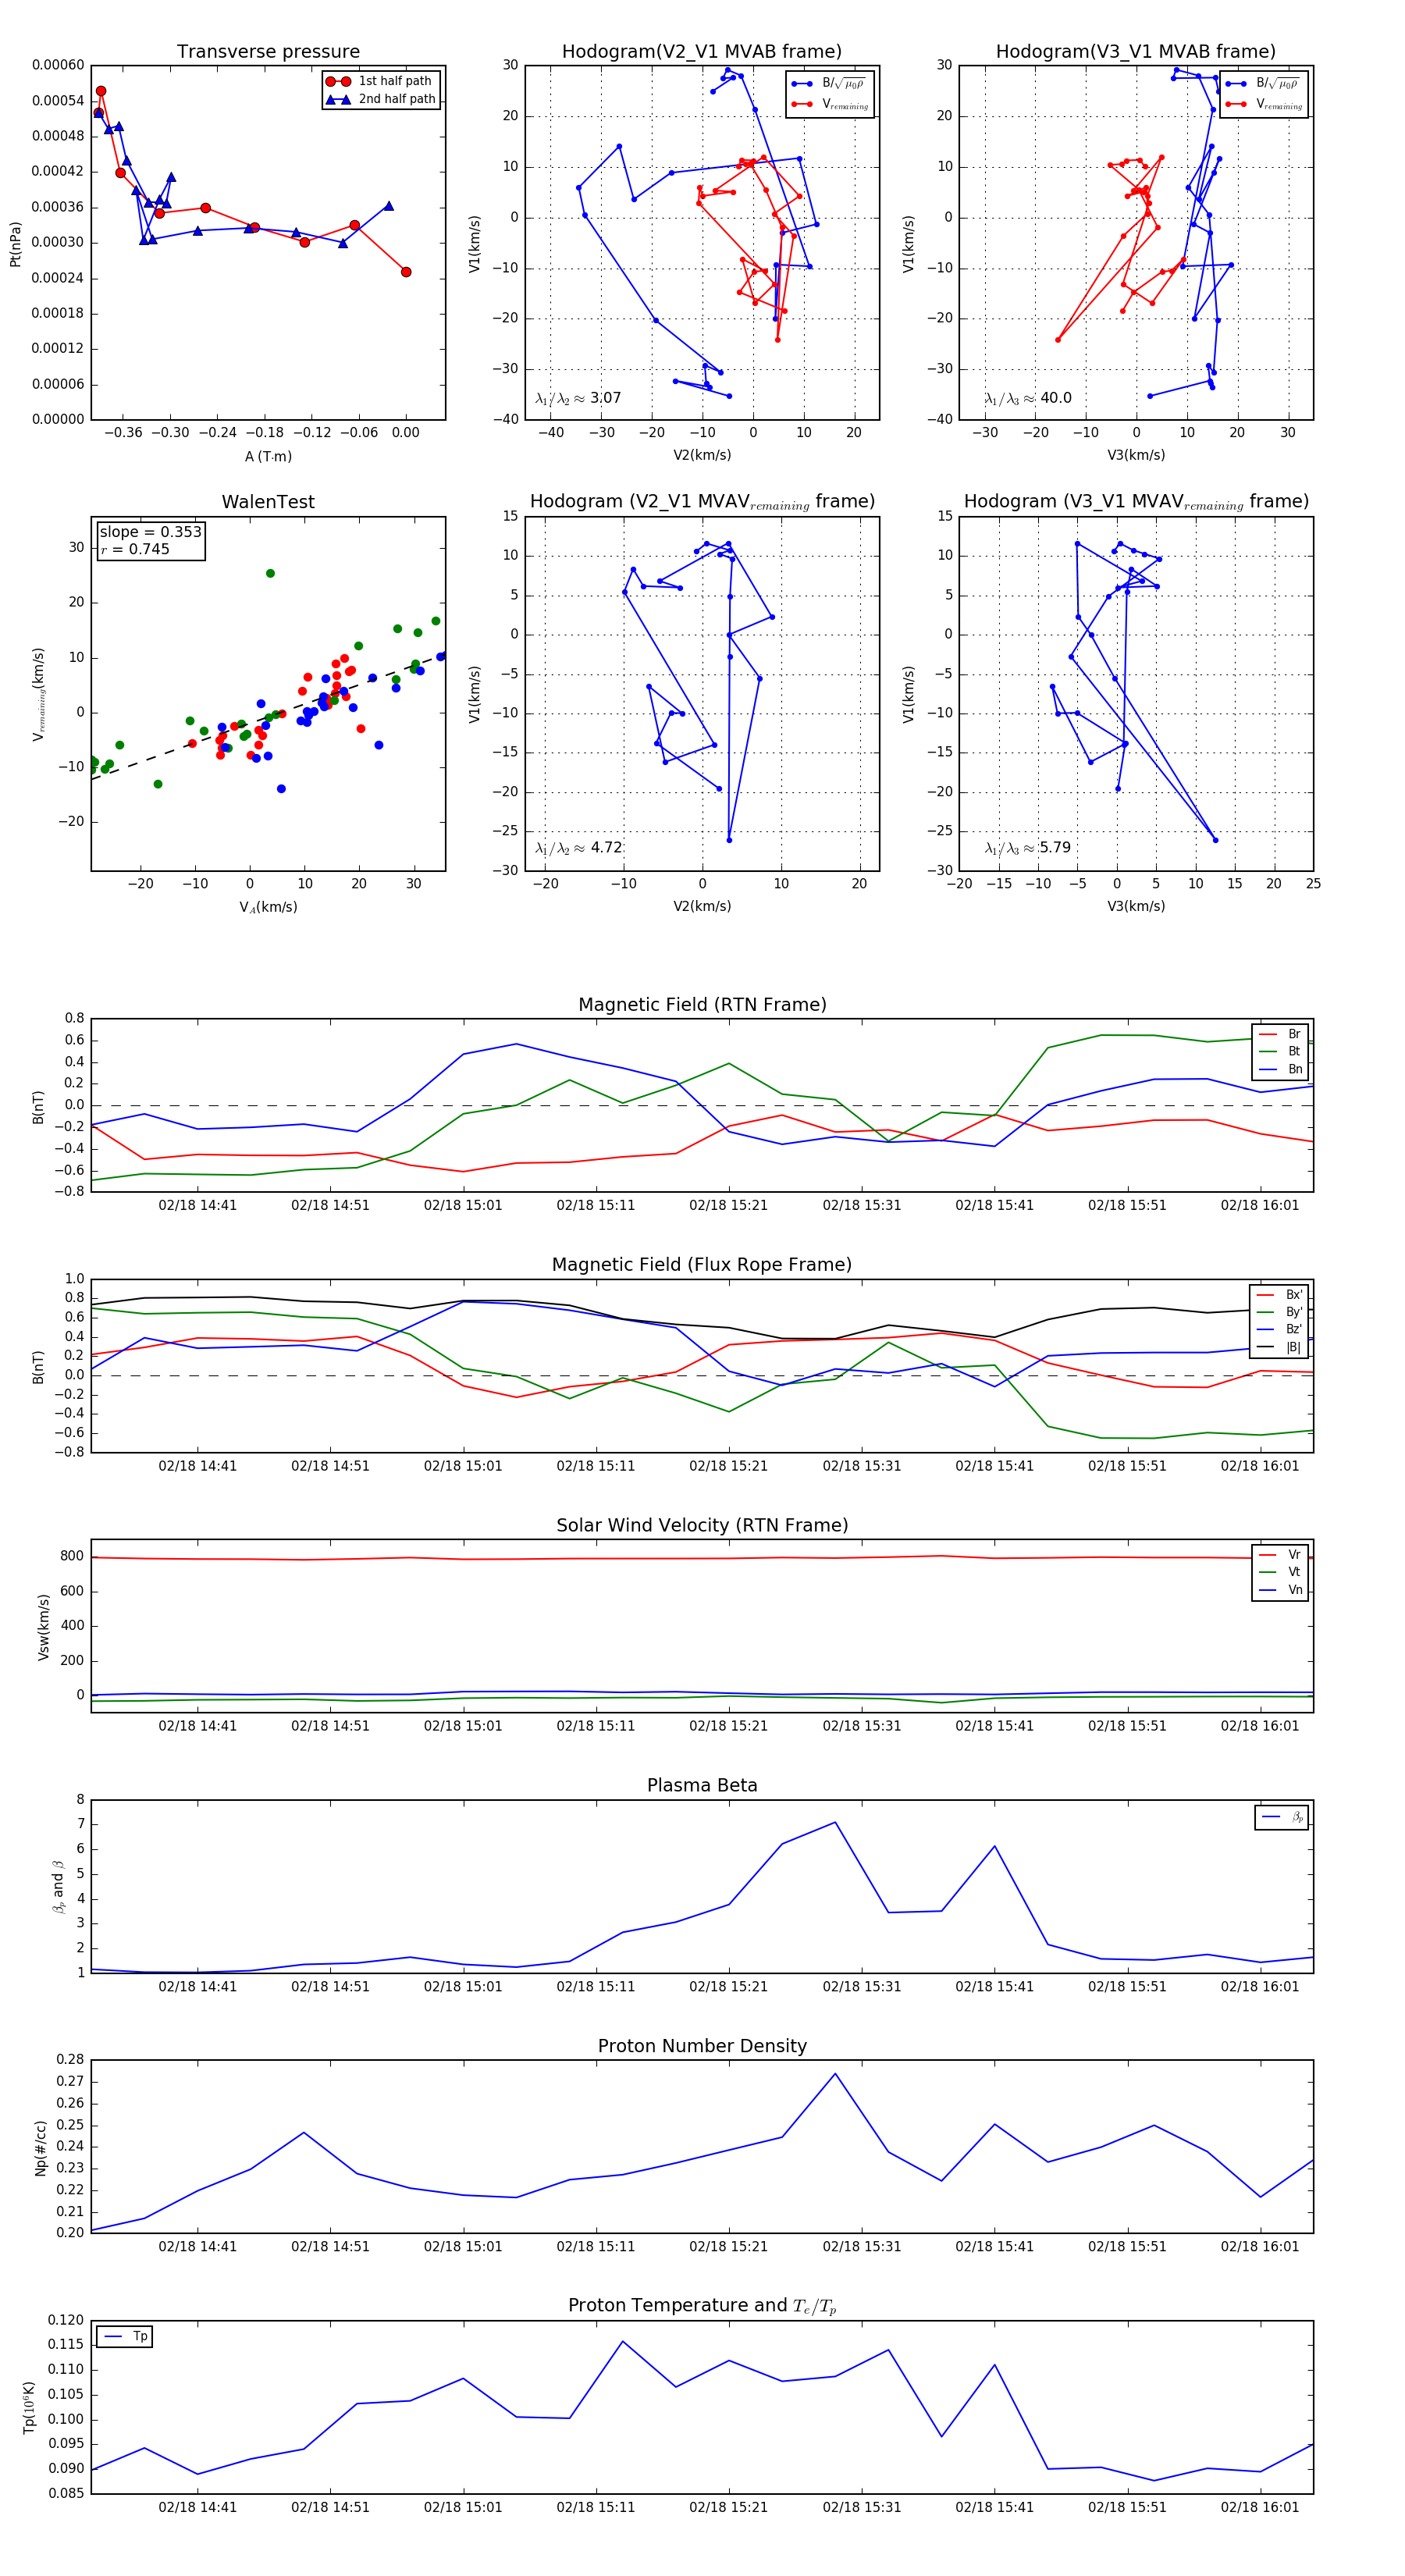Click the WalenTest "Vremaining(km/s)" y-axis label

(x=38, y=695)
